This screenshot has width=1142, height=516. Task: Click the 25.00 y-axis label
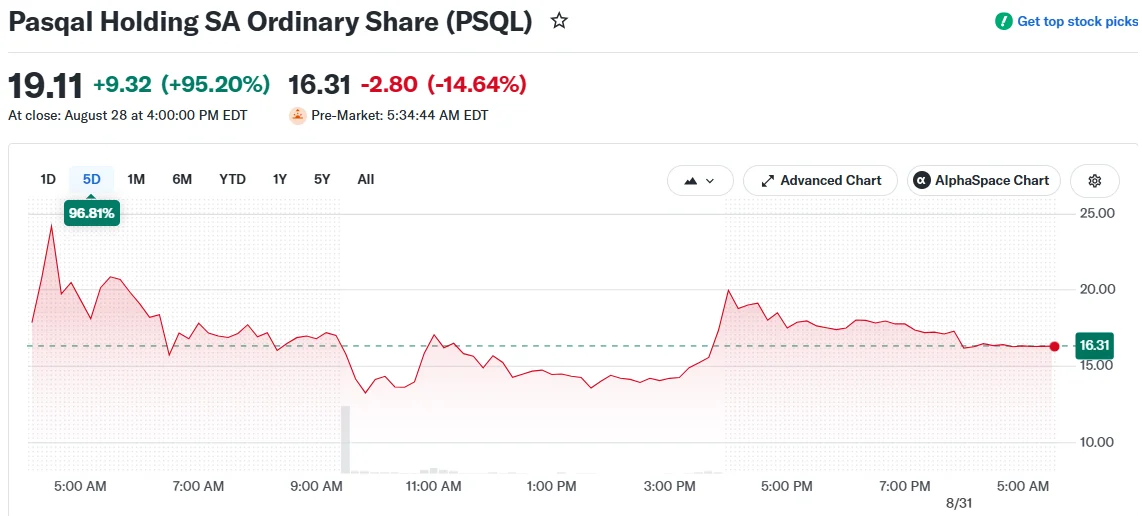(1097, 214)
